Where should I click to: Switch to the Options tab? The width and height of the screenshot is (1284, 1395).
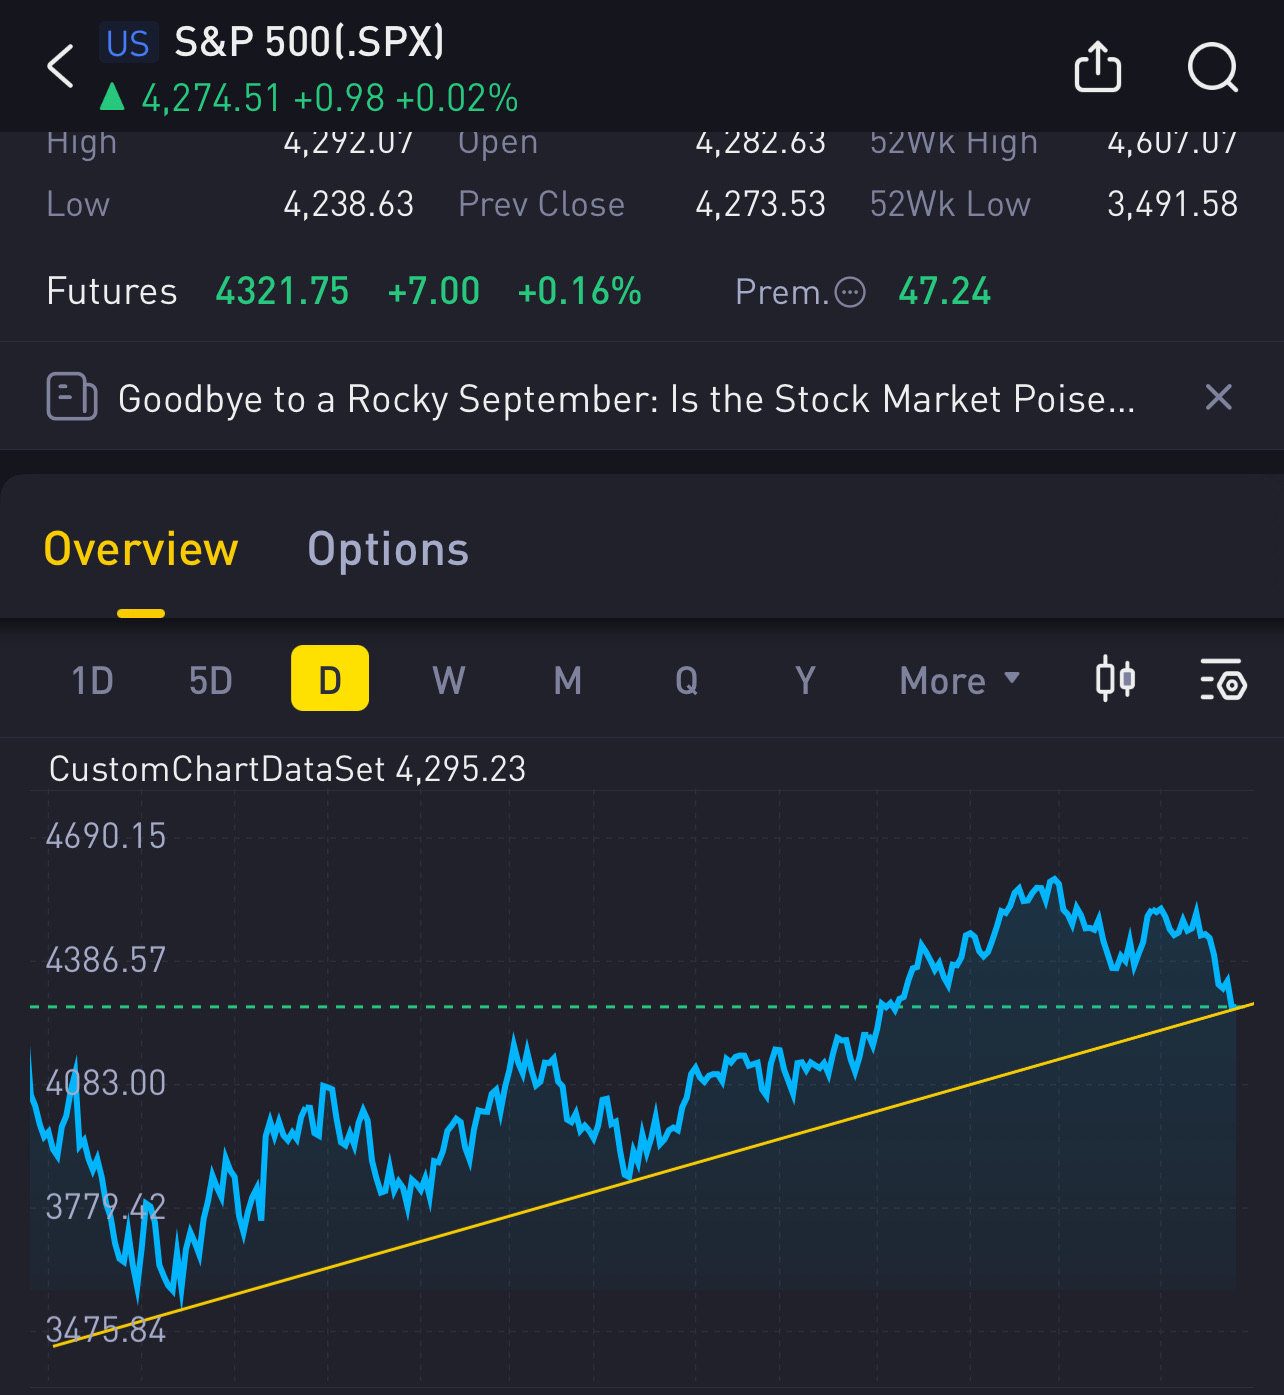point(388,550)
